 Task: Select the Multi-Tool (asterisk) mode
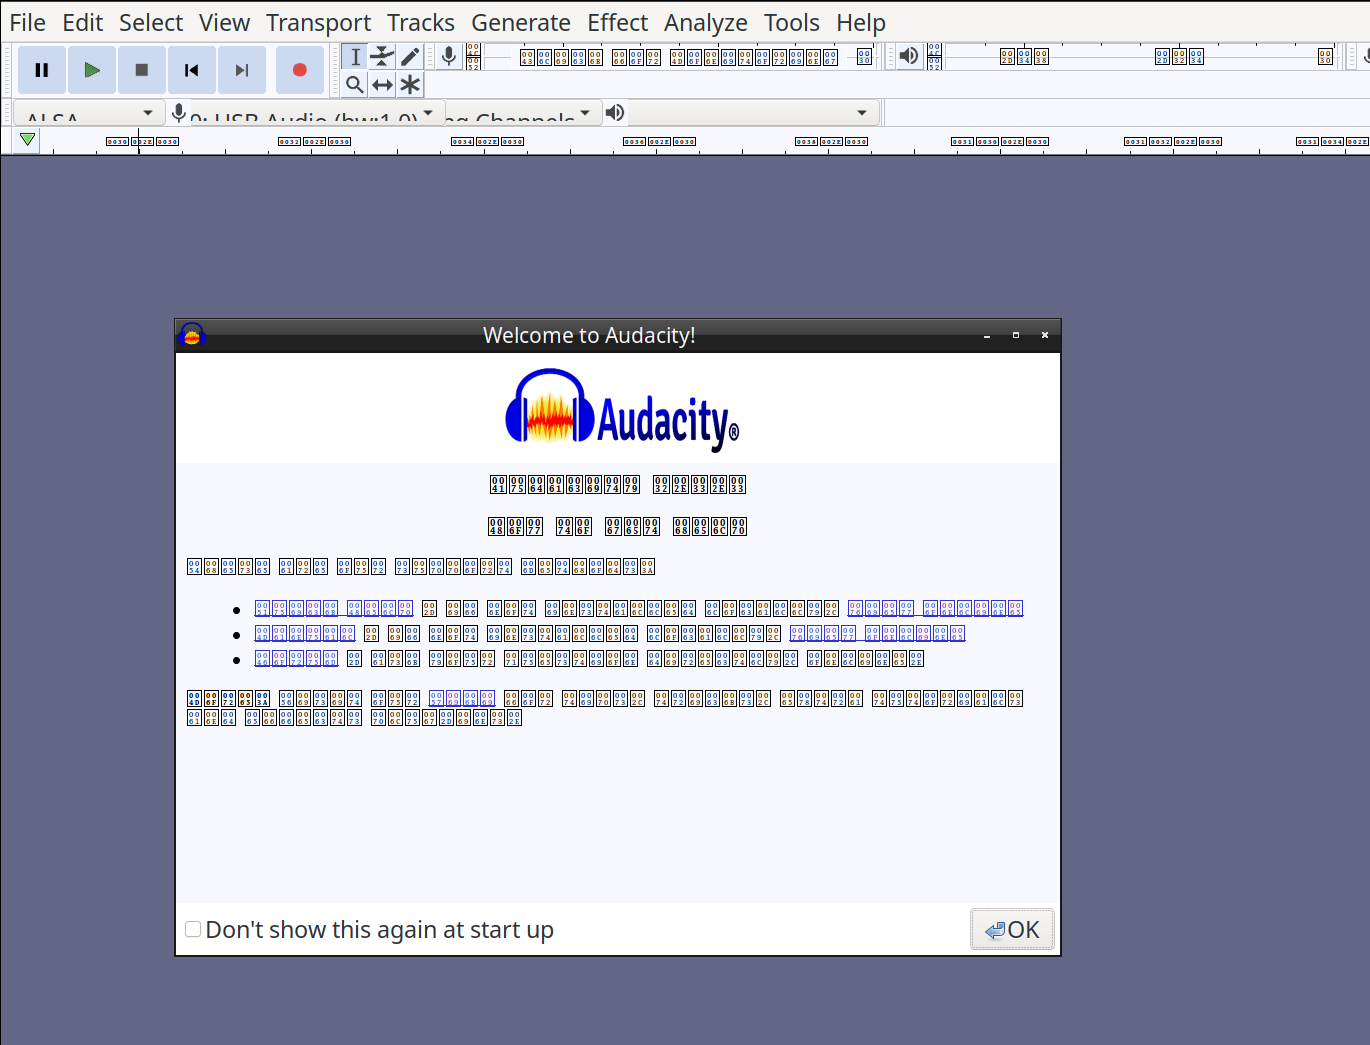(410, 85)
